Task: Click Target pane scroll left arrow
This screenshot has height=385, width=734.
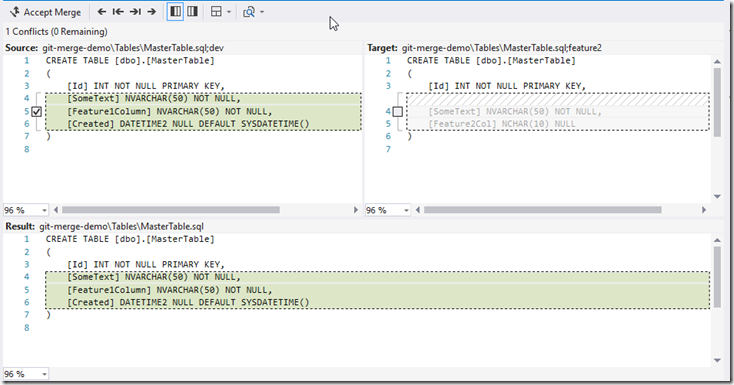Action: (418, 210)
